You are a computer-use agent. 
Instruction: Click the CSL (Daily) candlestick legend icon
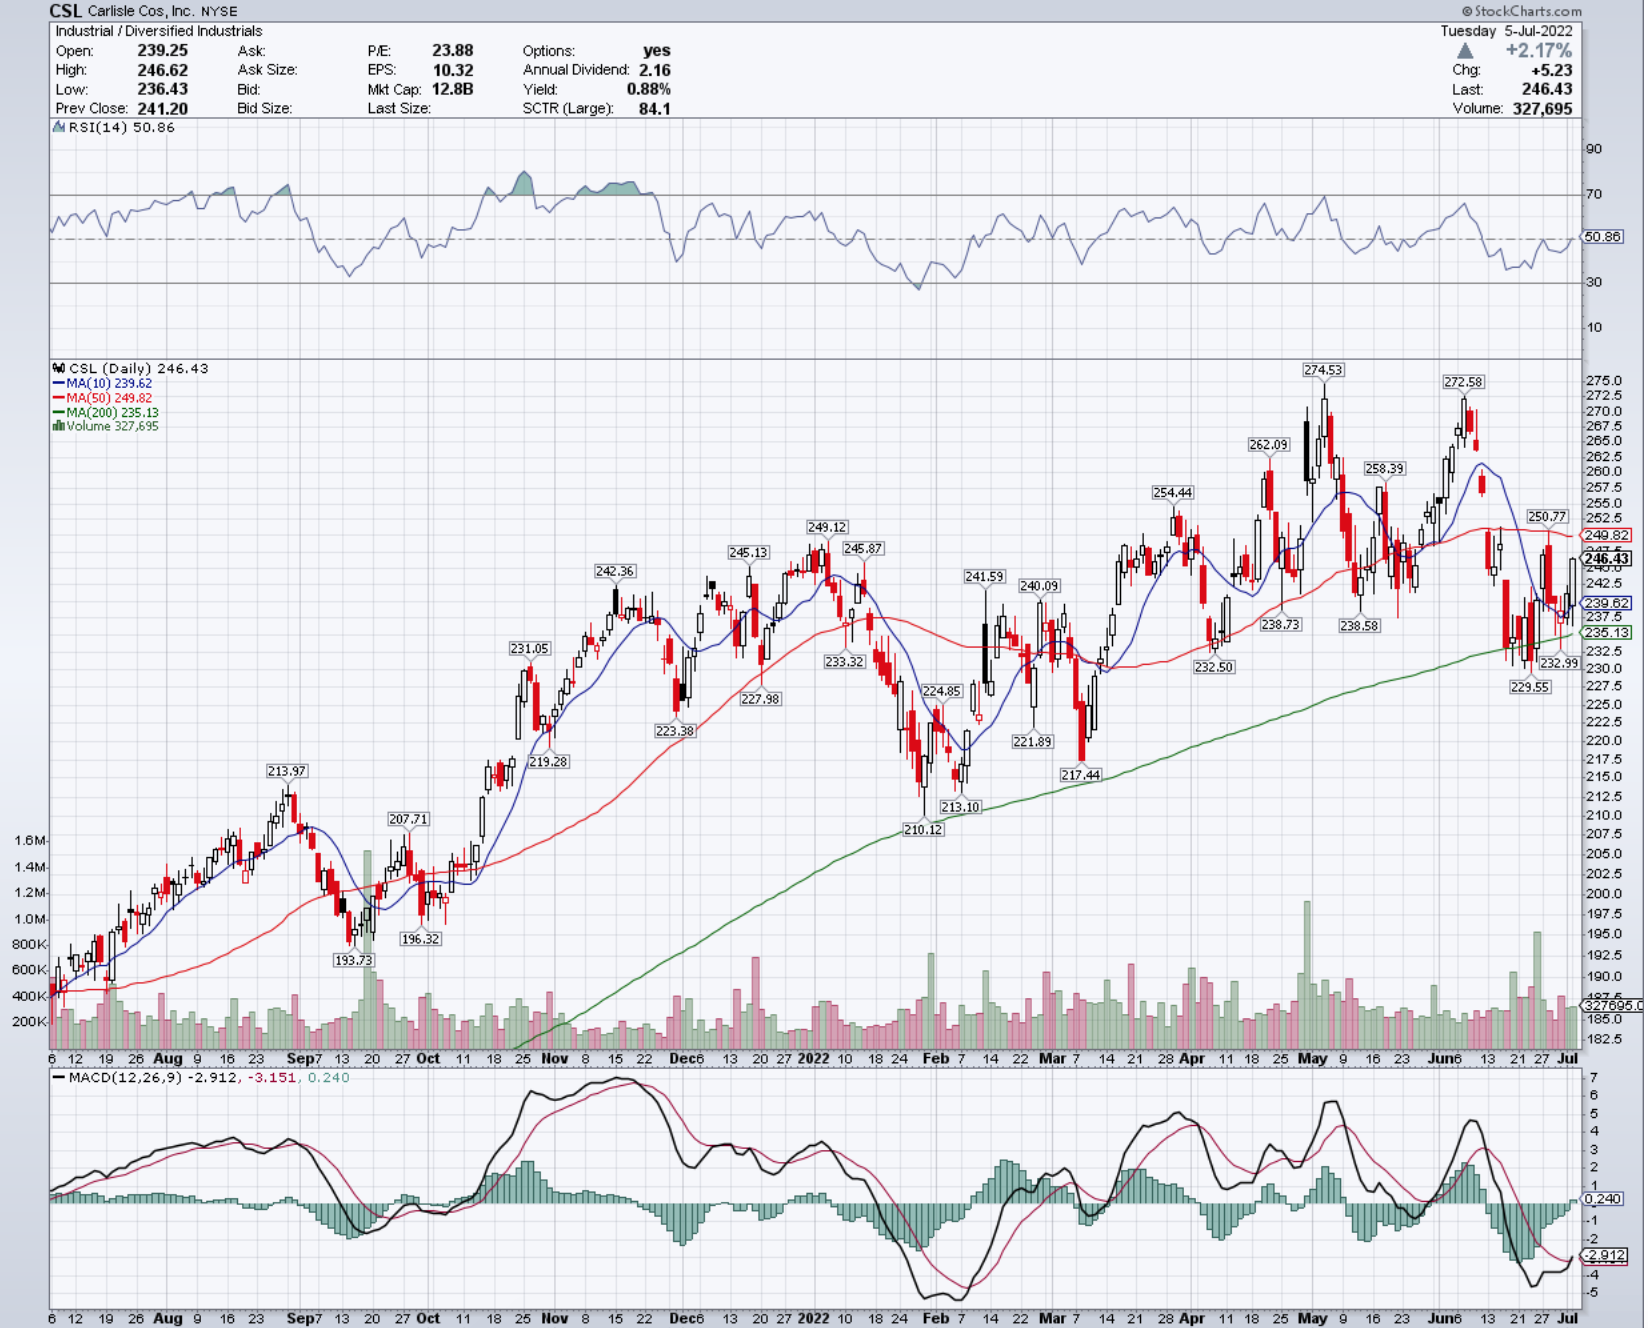pos(58,368)
